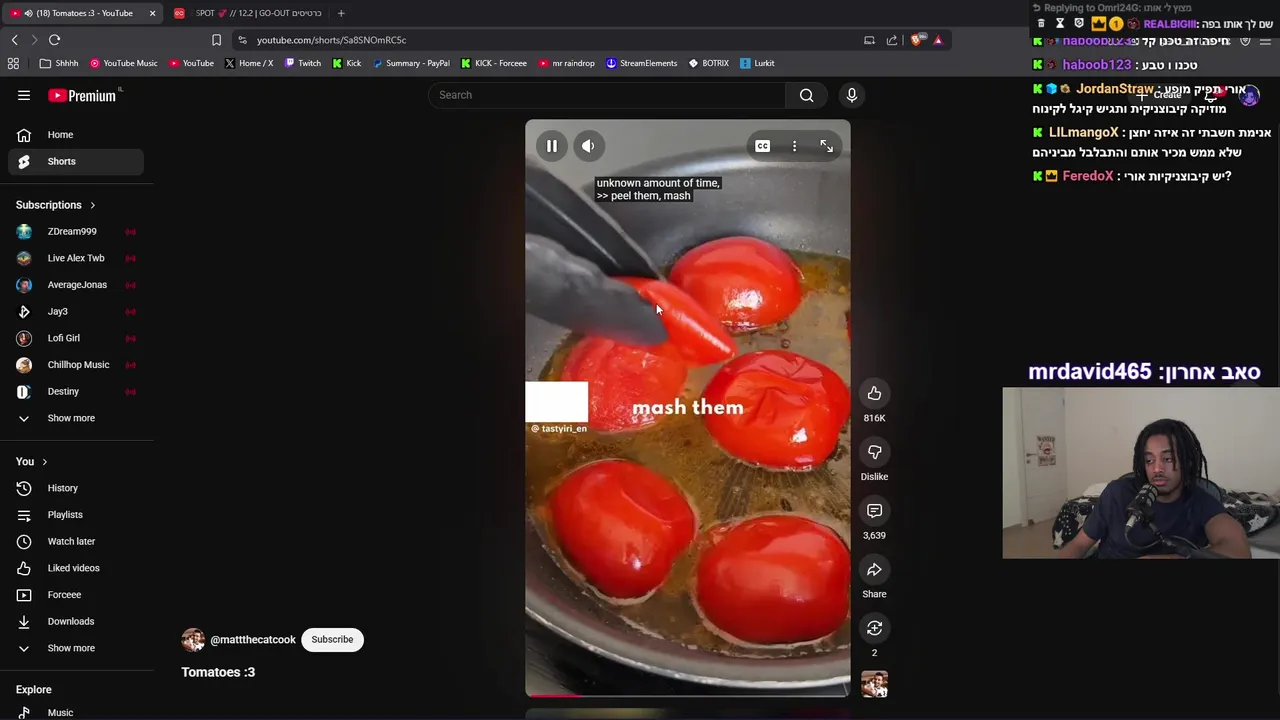Click the video progress bar
Viewport: 1280px width, 720px height.
(x=688, y=694)
